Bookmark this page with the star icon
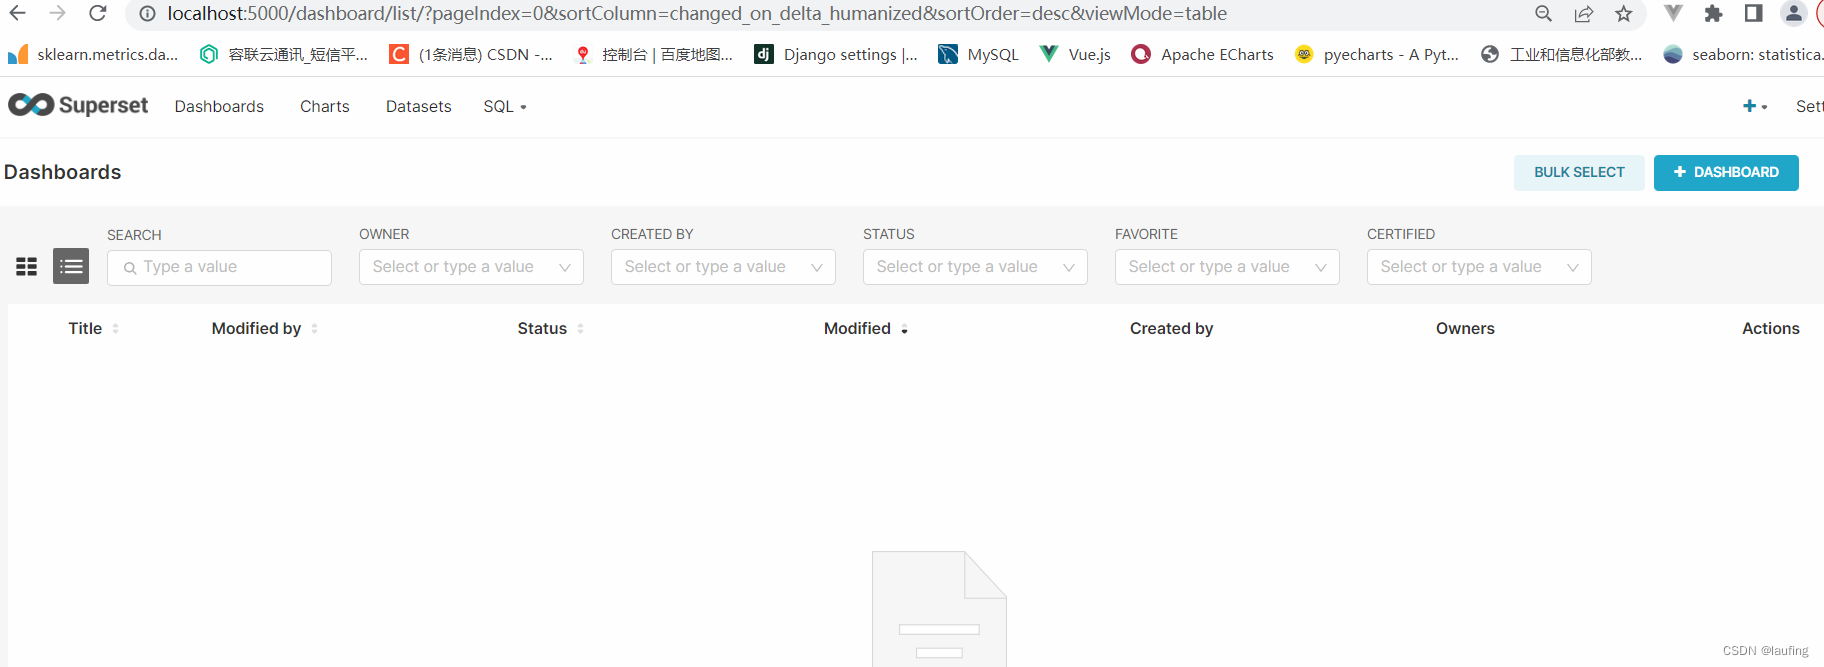 coord(1623,14)
